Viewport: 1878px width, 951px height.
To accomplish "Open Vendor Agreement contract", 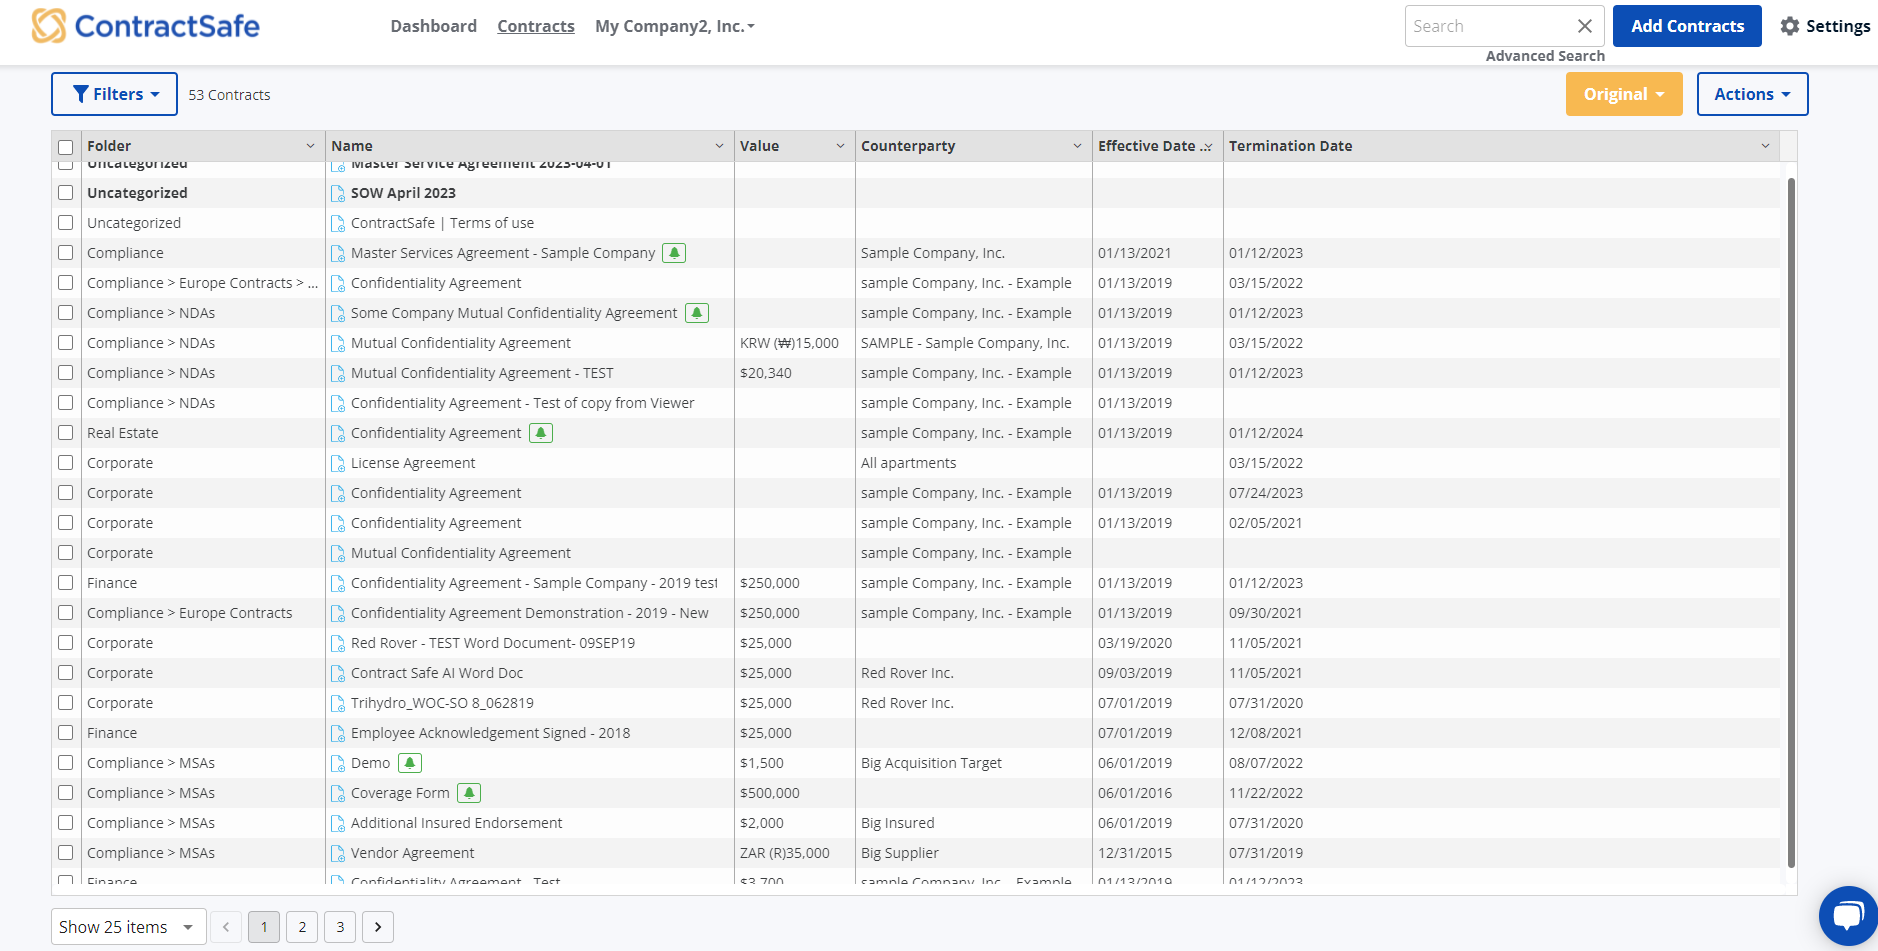I will click(412, 853).
